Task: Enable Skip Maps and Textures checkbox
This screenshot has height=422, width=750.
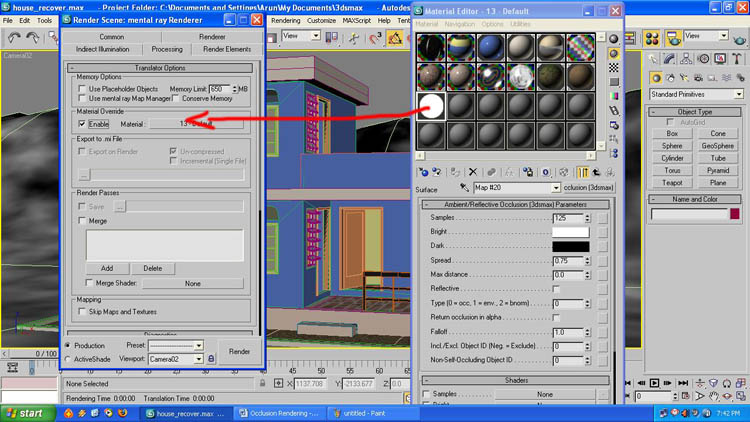Action: 81,312
